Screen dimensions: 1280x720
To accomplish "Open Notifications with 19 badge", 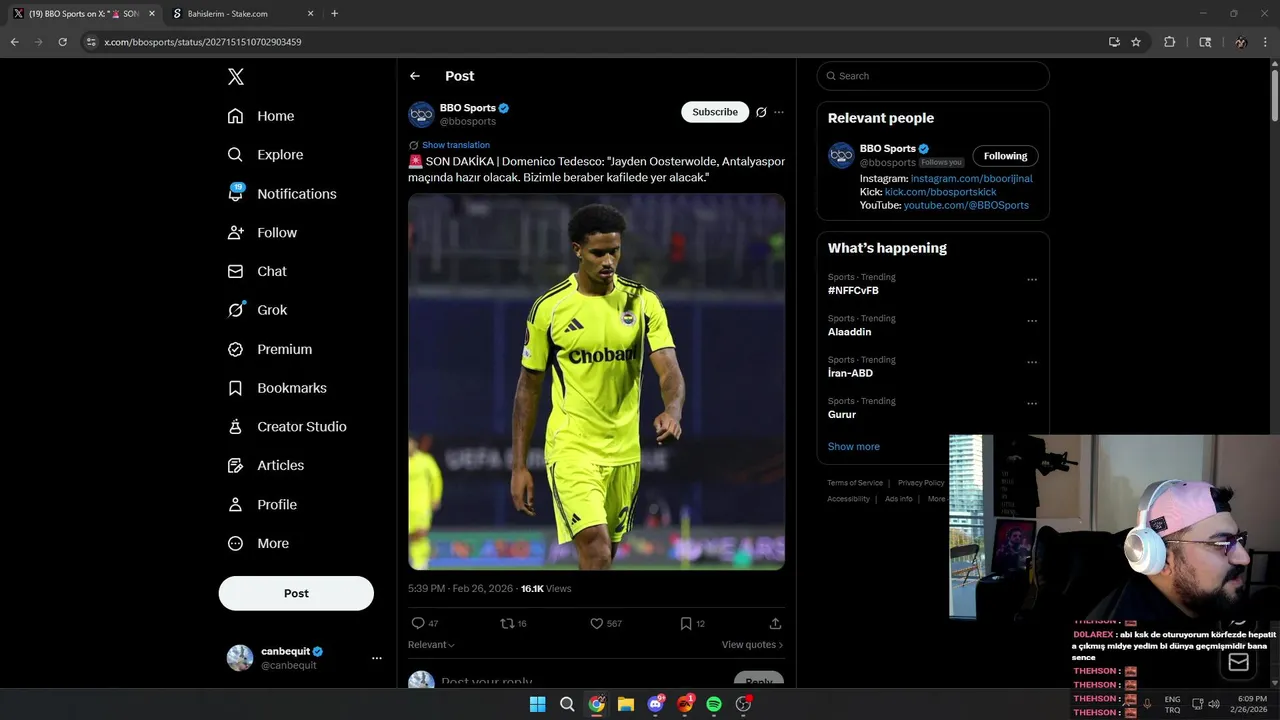I will (281, 194).
